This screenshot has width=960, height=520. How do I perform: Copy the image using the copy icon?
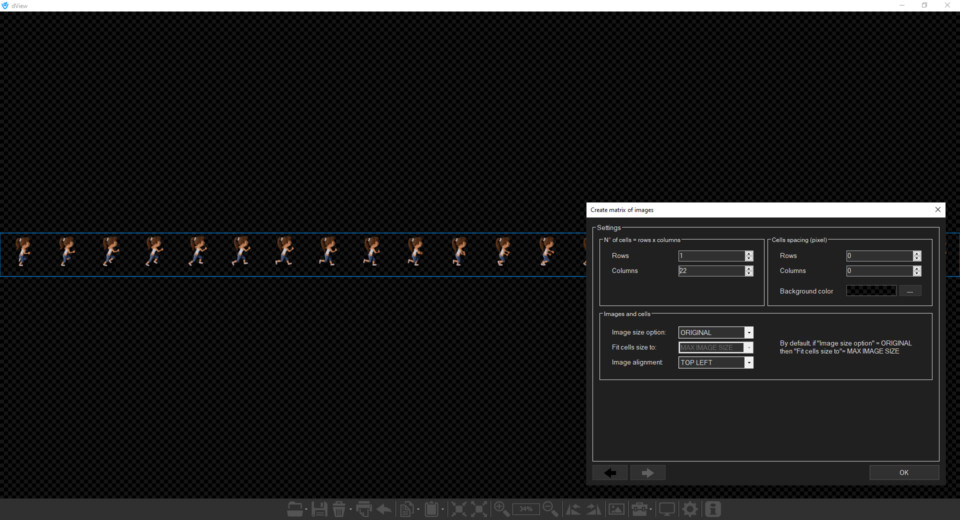point(406,509)
